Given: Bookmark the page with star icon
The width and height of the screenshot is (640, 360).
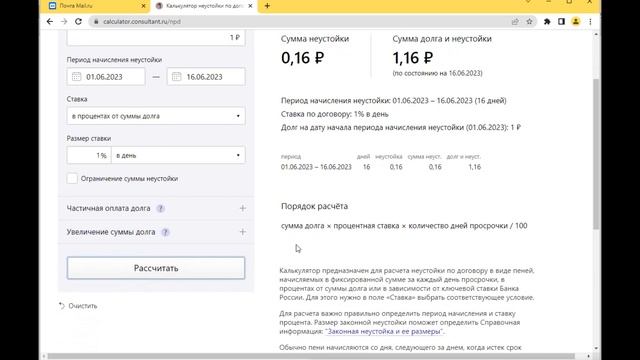Looking at the screenshot, I should pos(529,22).
